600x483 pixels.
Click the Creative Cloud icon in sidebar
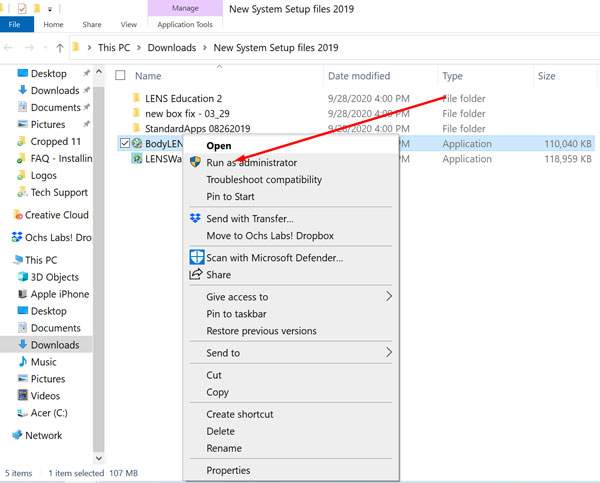[18, 215]
